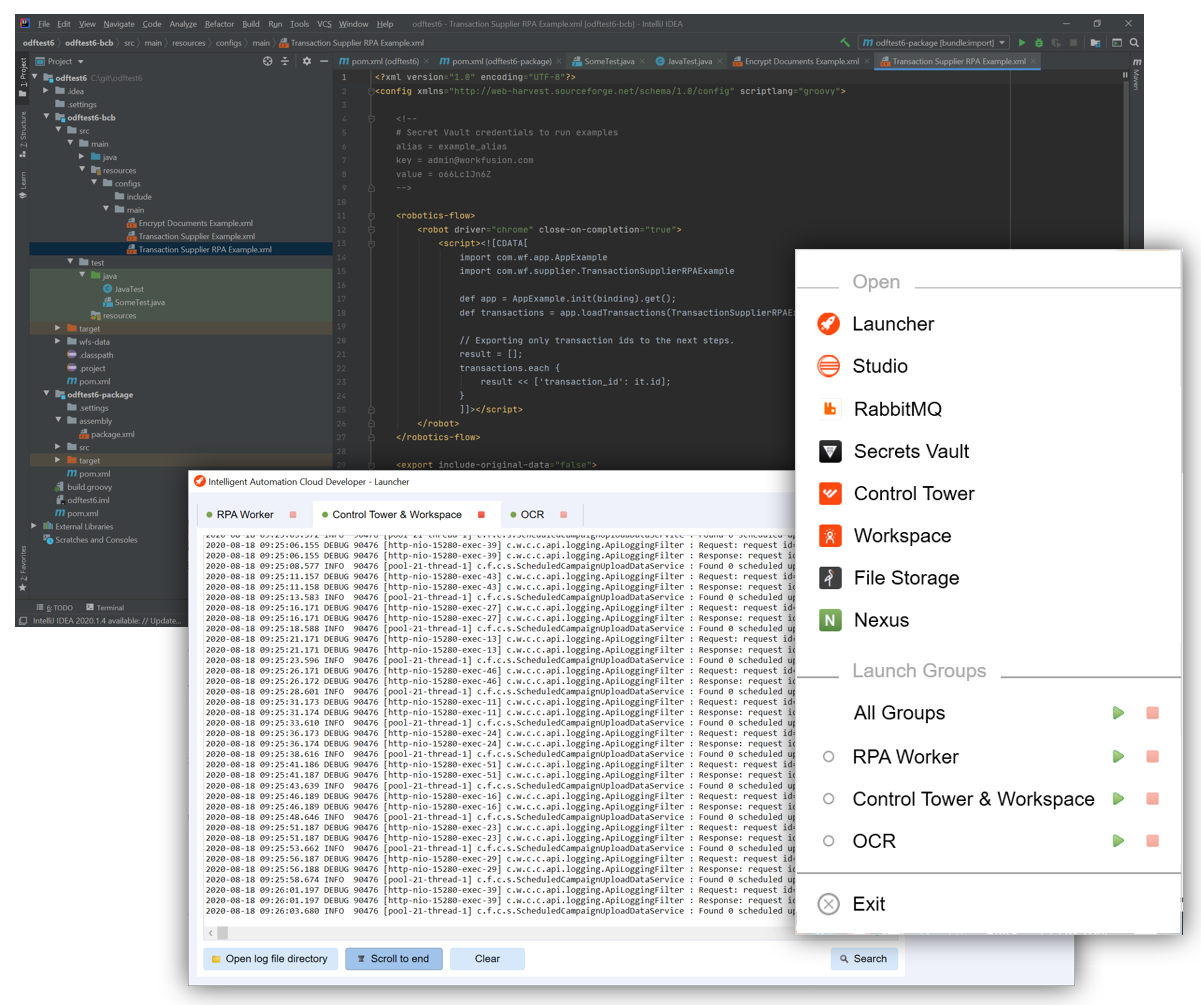Screen dimensions: 1201x1005
Task: Click the Search button in Launcher
Action: pos(864,958)
